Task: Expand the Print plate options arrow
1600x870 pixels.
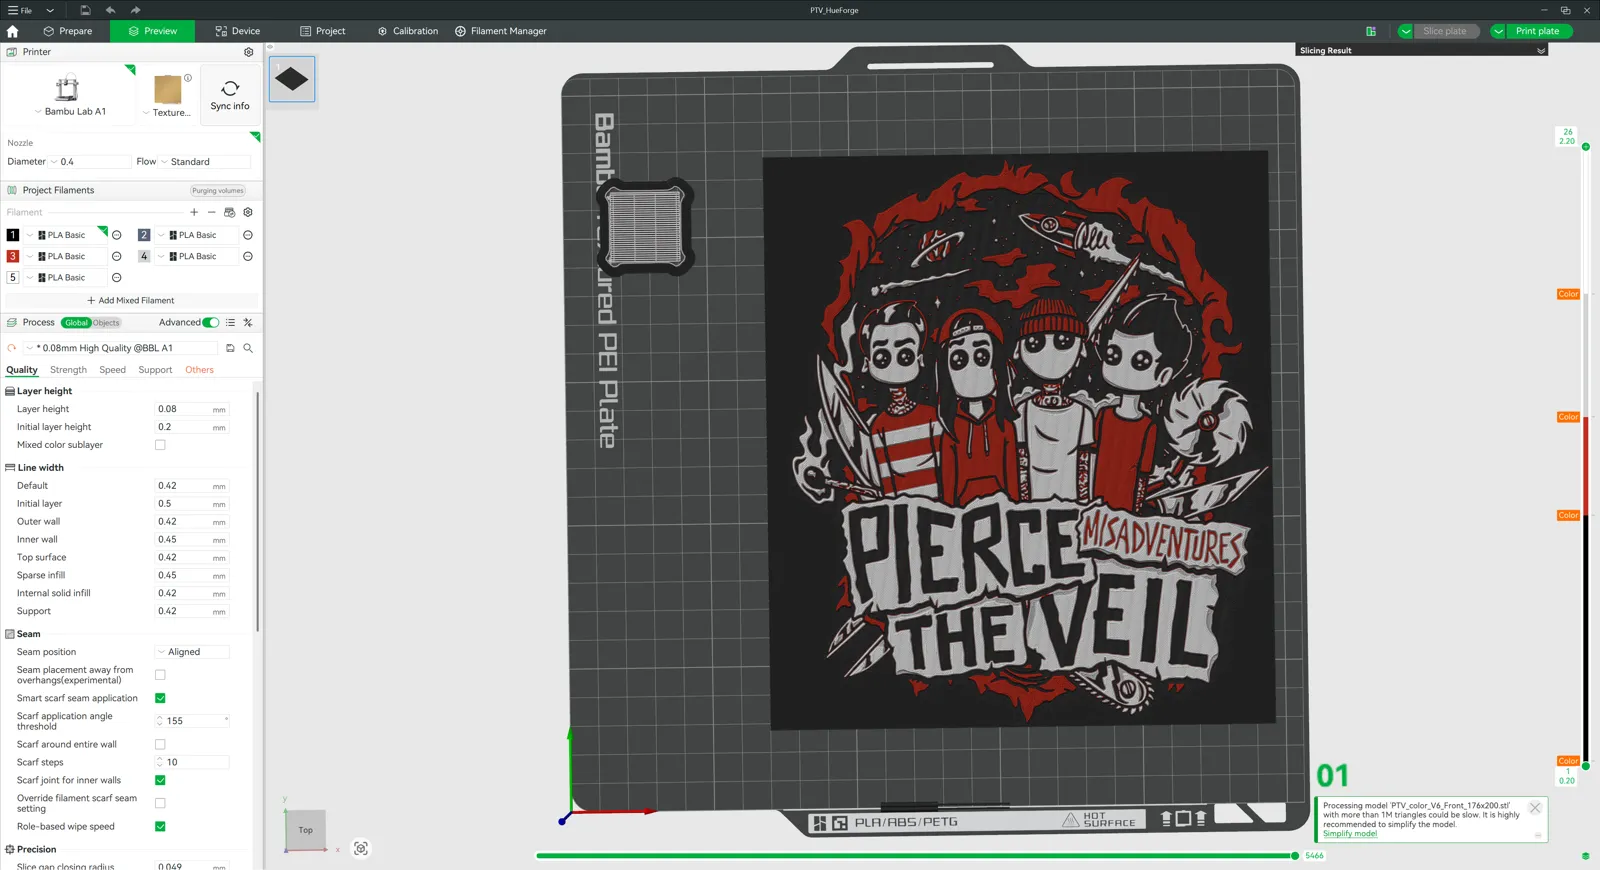Action: pos(1498,31)
